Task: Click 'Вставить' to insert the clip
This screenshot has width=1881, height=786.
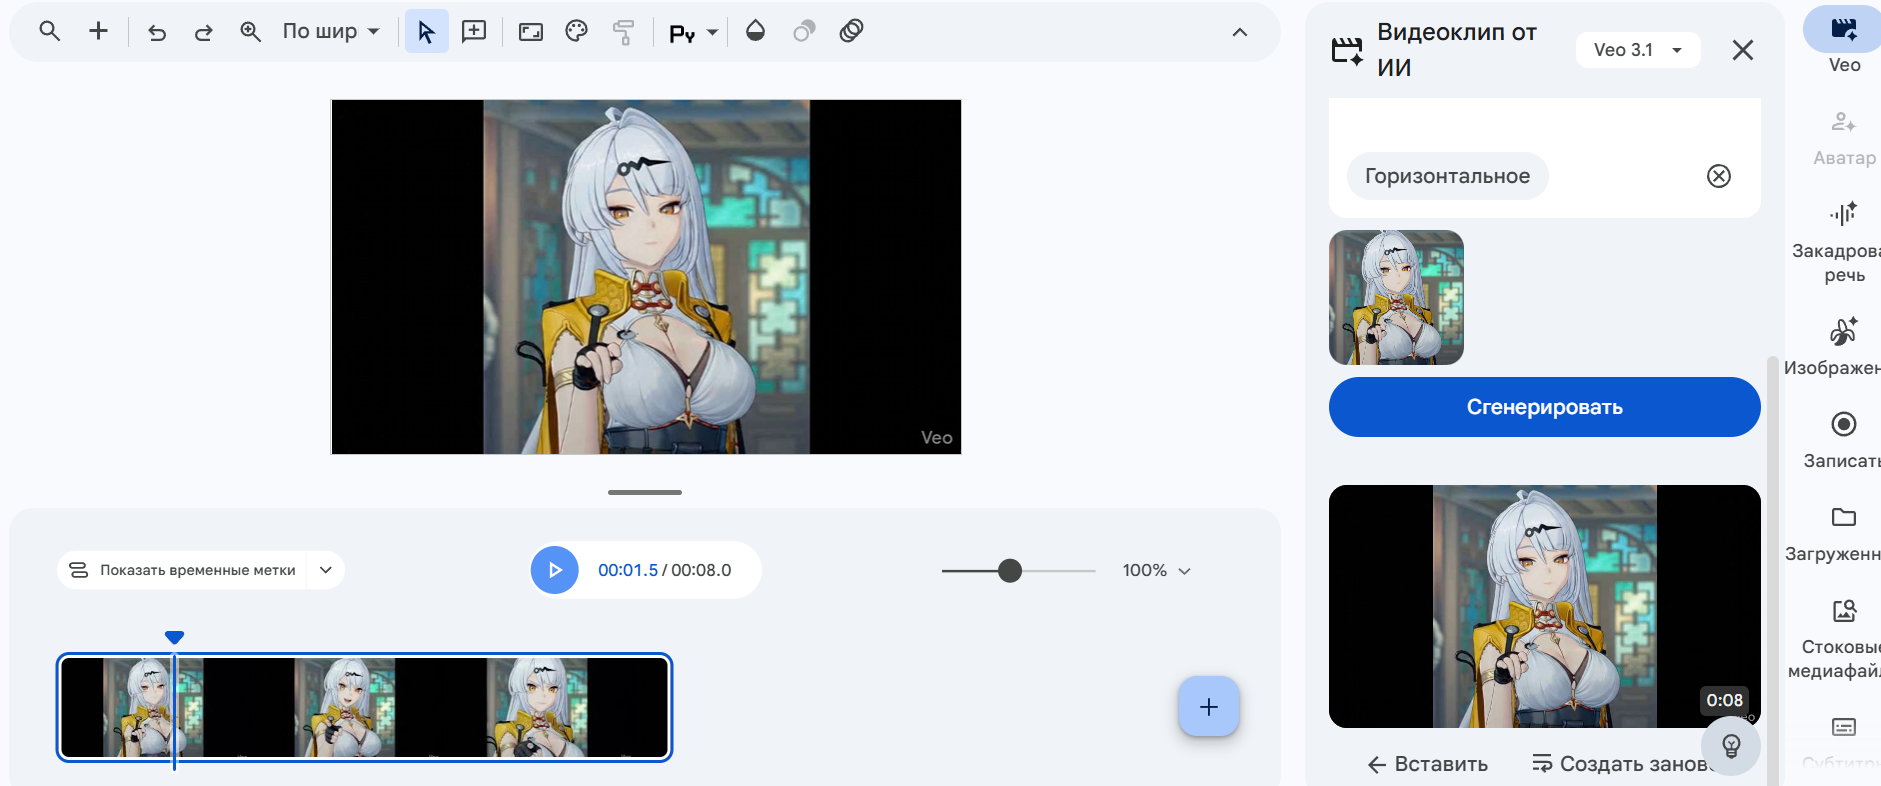Action: click(x=1427, y=764)
